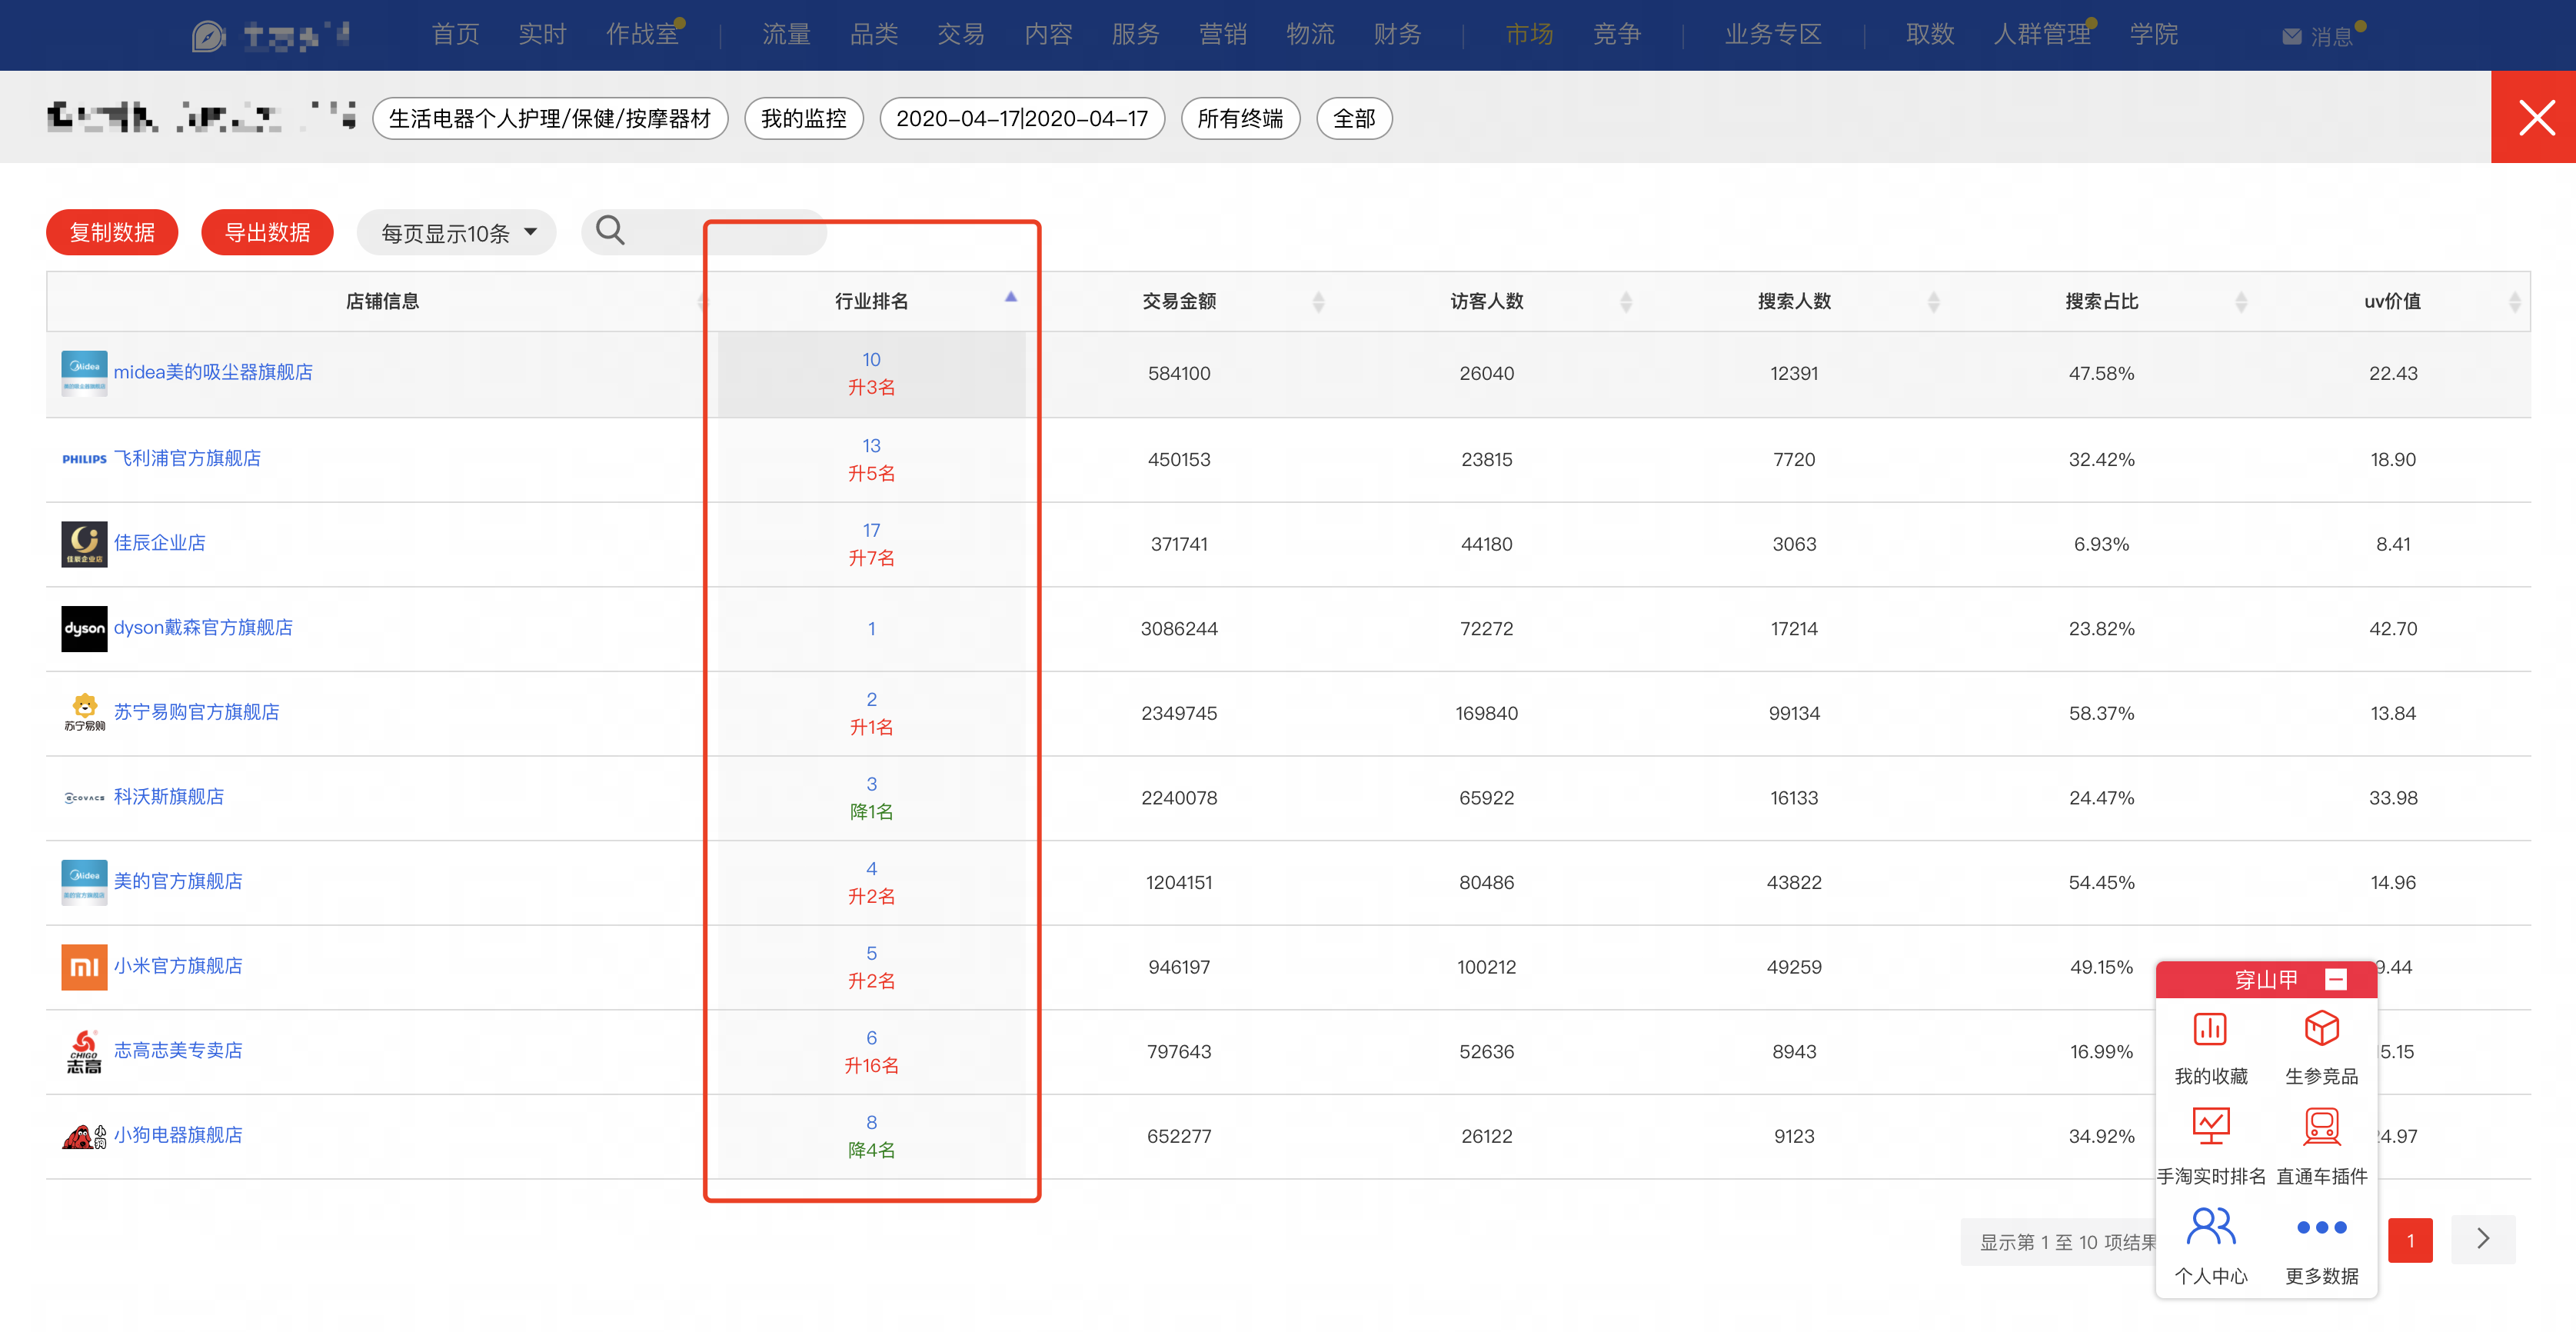Open 手淘实时排名 chart icon

pyautogui.click(x=2210, y=1127)
